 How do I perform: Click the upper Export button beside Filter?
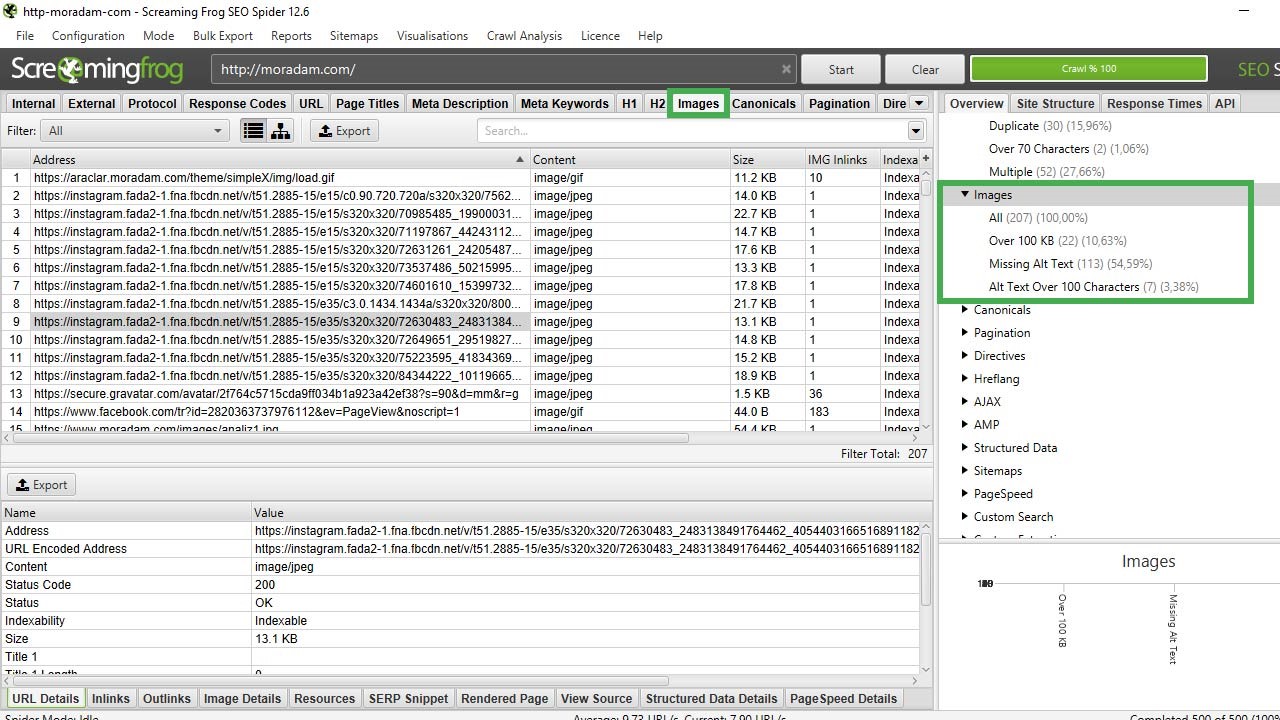pos(344,131)
